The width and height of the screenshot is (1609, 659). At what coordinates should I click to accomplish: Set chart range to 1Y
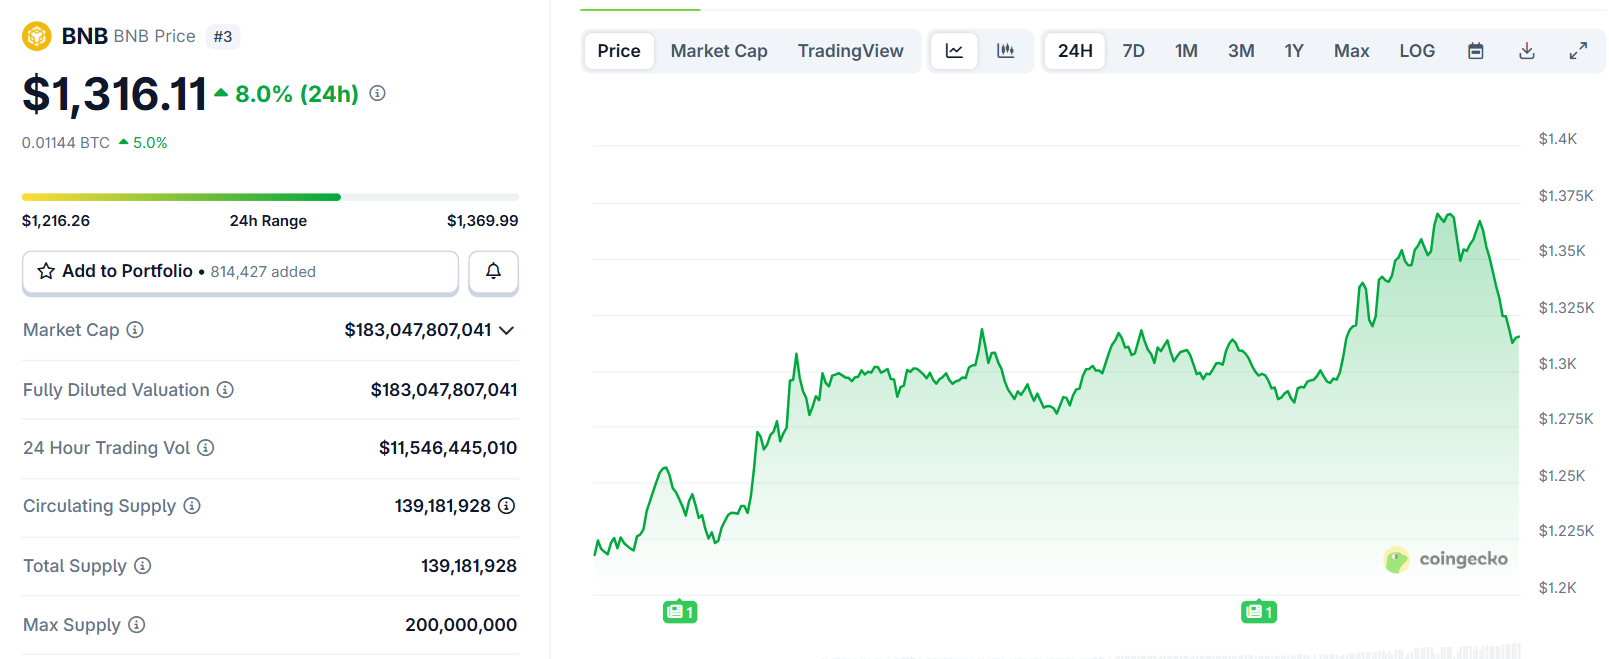[x=1294, y=51]
